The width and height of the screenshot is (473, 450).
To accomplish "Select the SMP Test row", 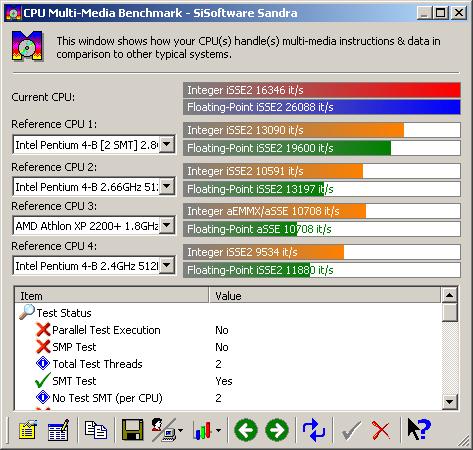I will click(x=228, y=347).
